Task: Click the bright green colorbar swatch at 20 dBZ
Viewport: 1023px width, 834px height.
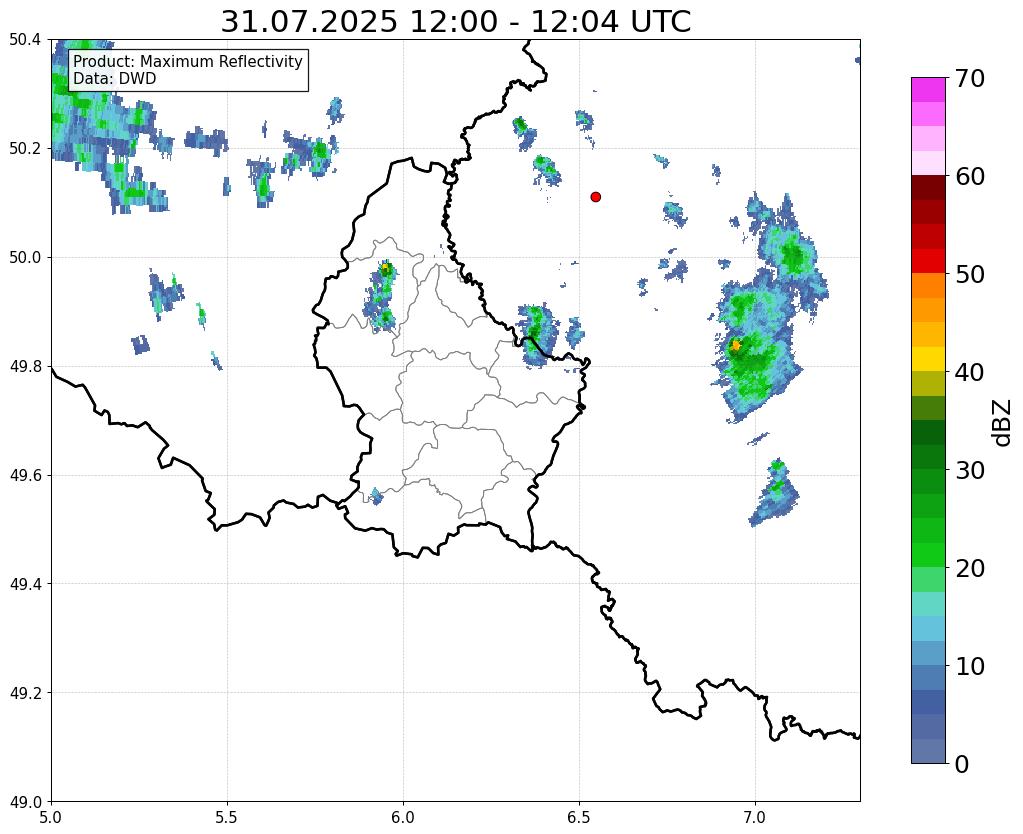Action: [928, 555]
